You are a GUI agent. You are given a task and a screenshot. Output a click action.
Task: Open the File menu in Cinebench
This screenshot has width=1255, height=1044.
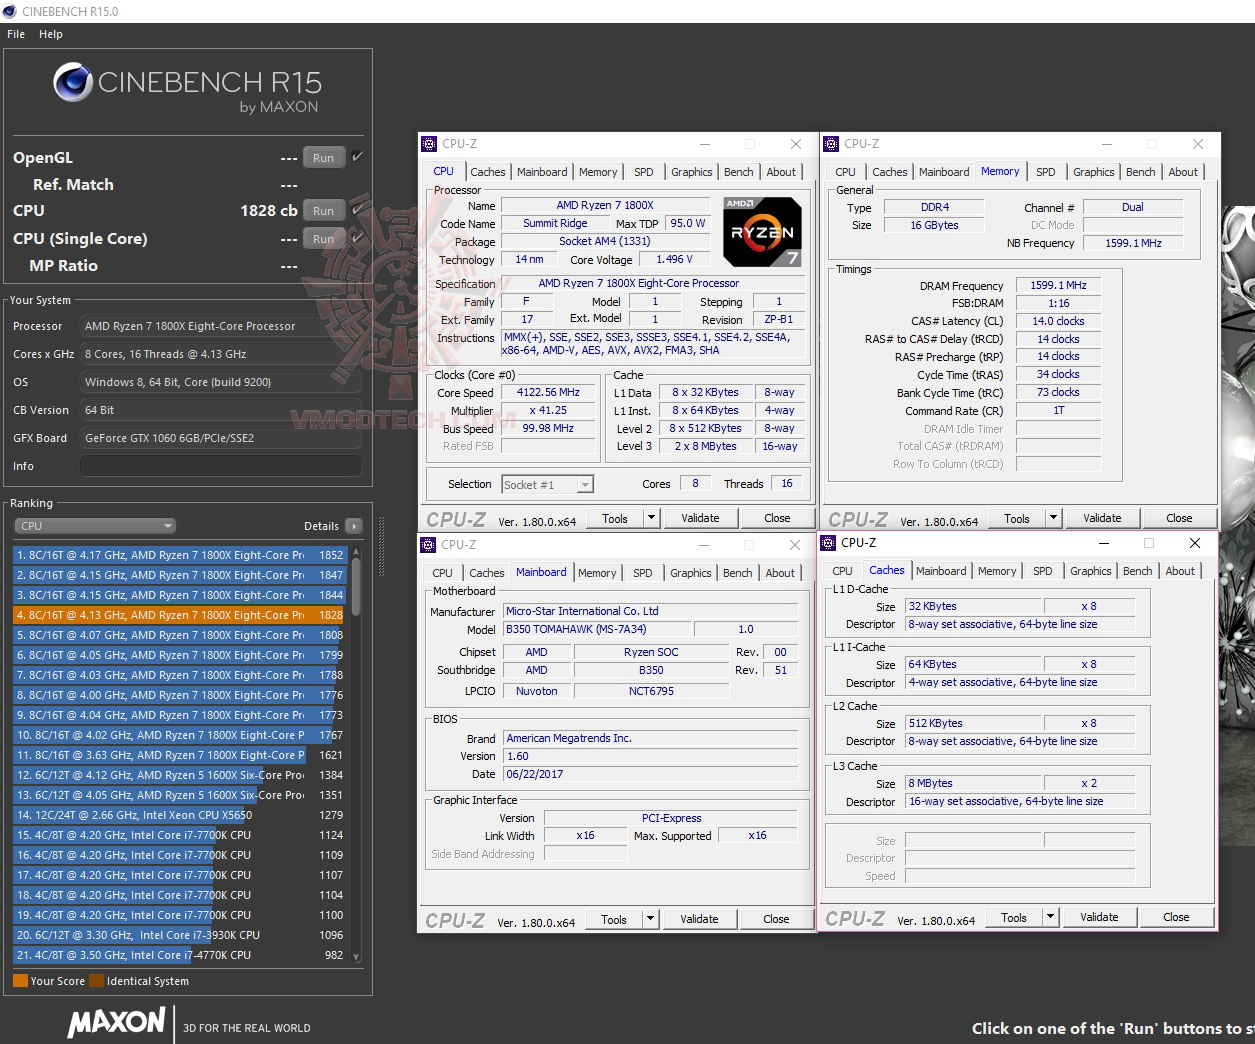tap(16, 34)
